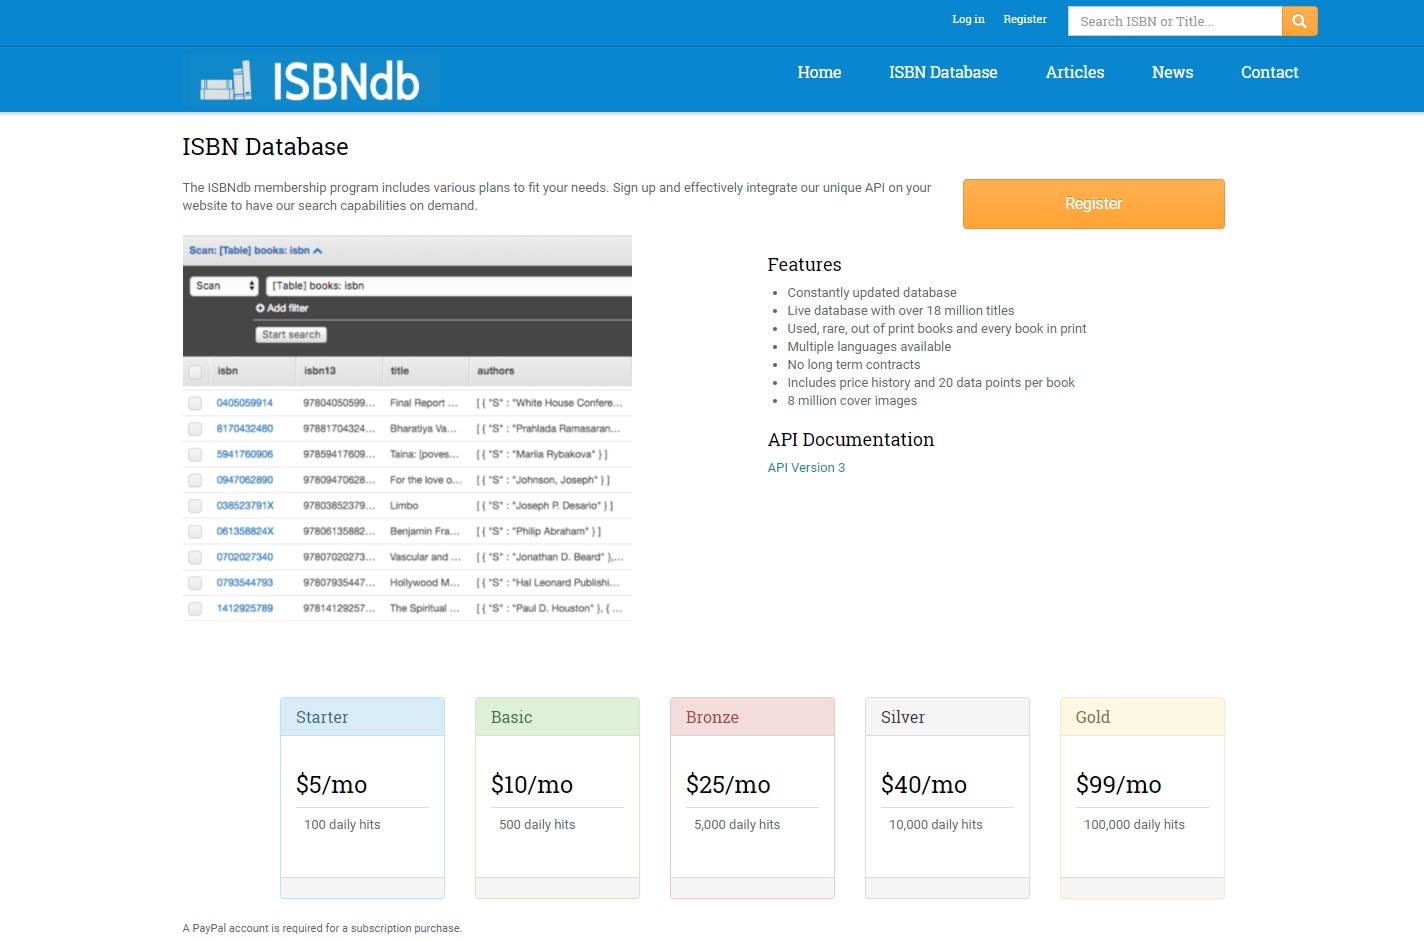Open News navigation item

pos(1172,72)
